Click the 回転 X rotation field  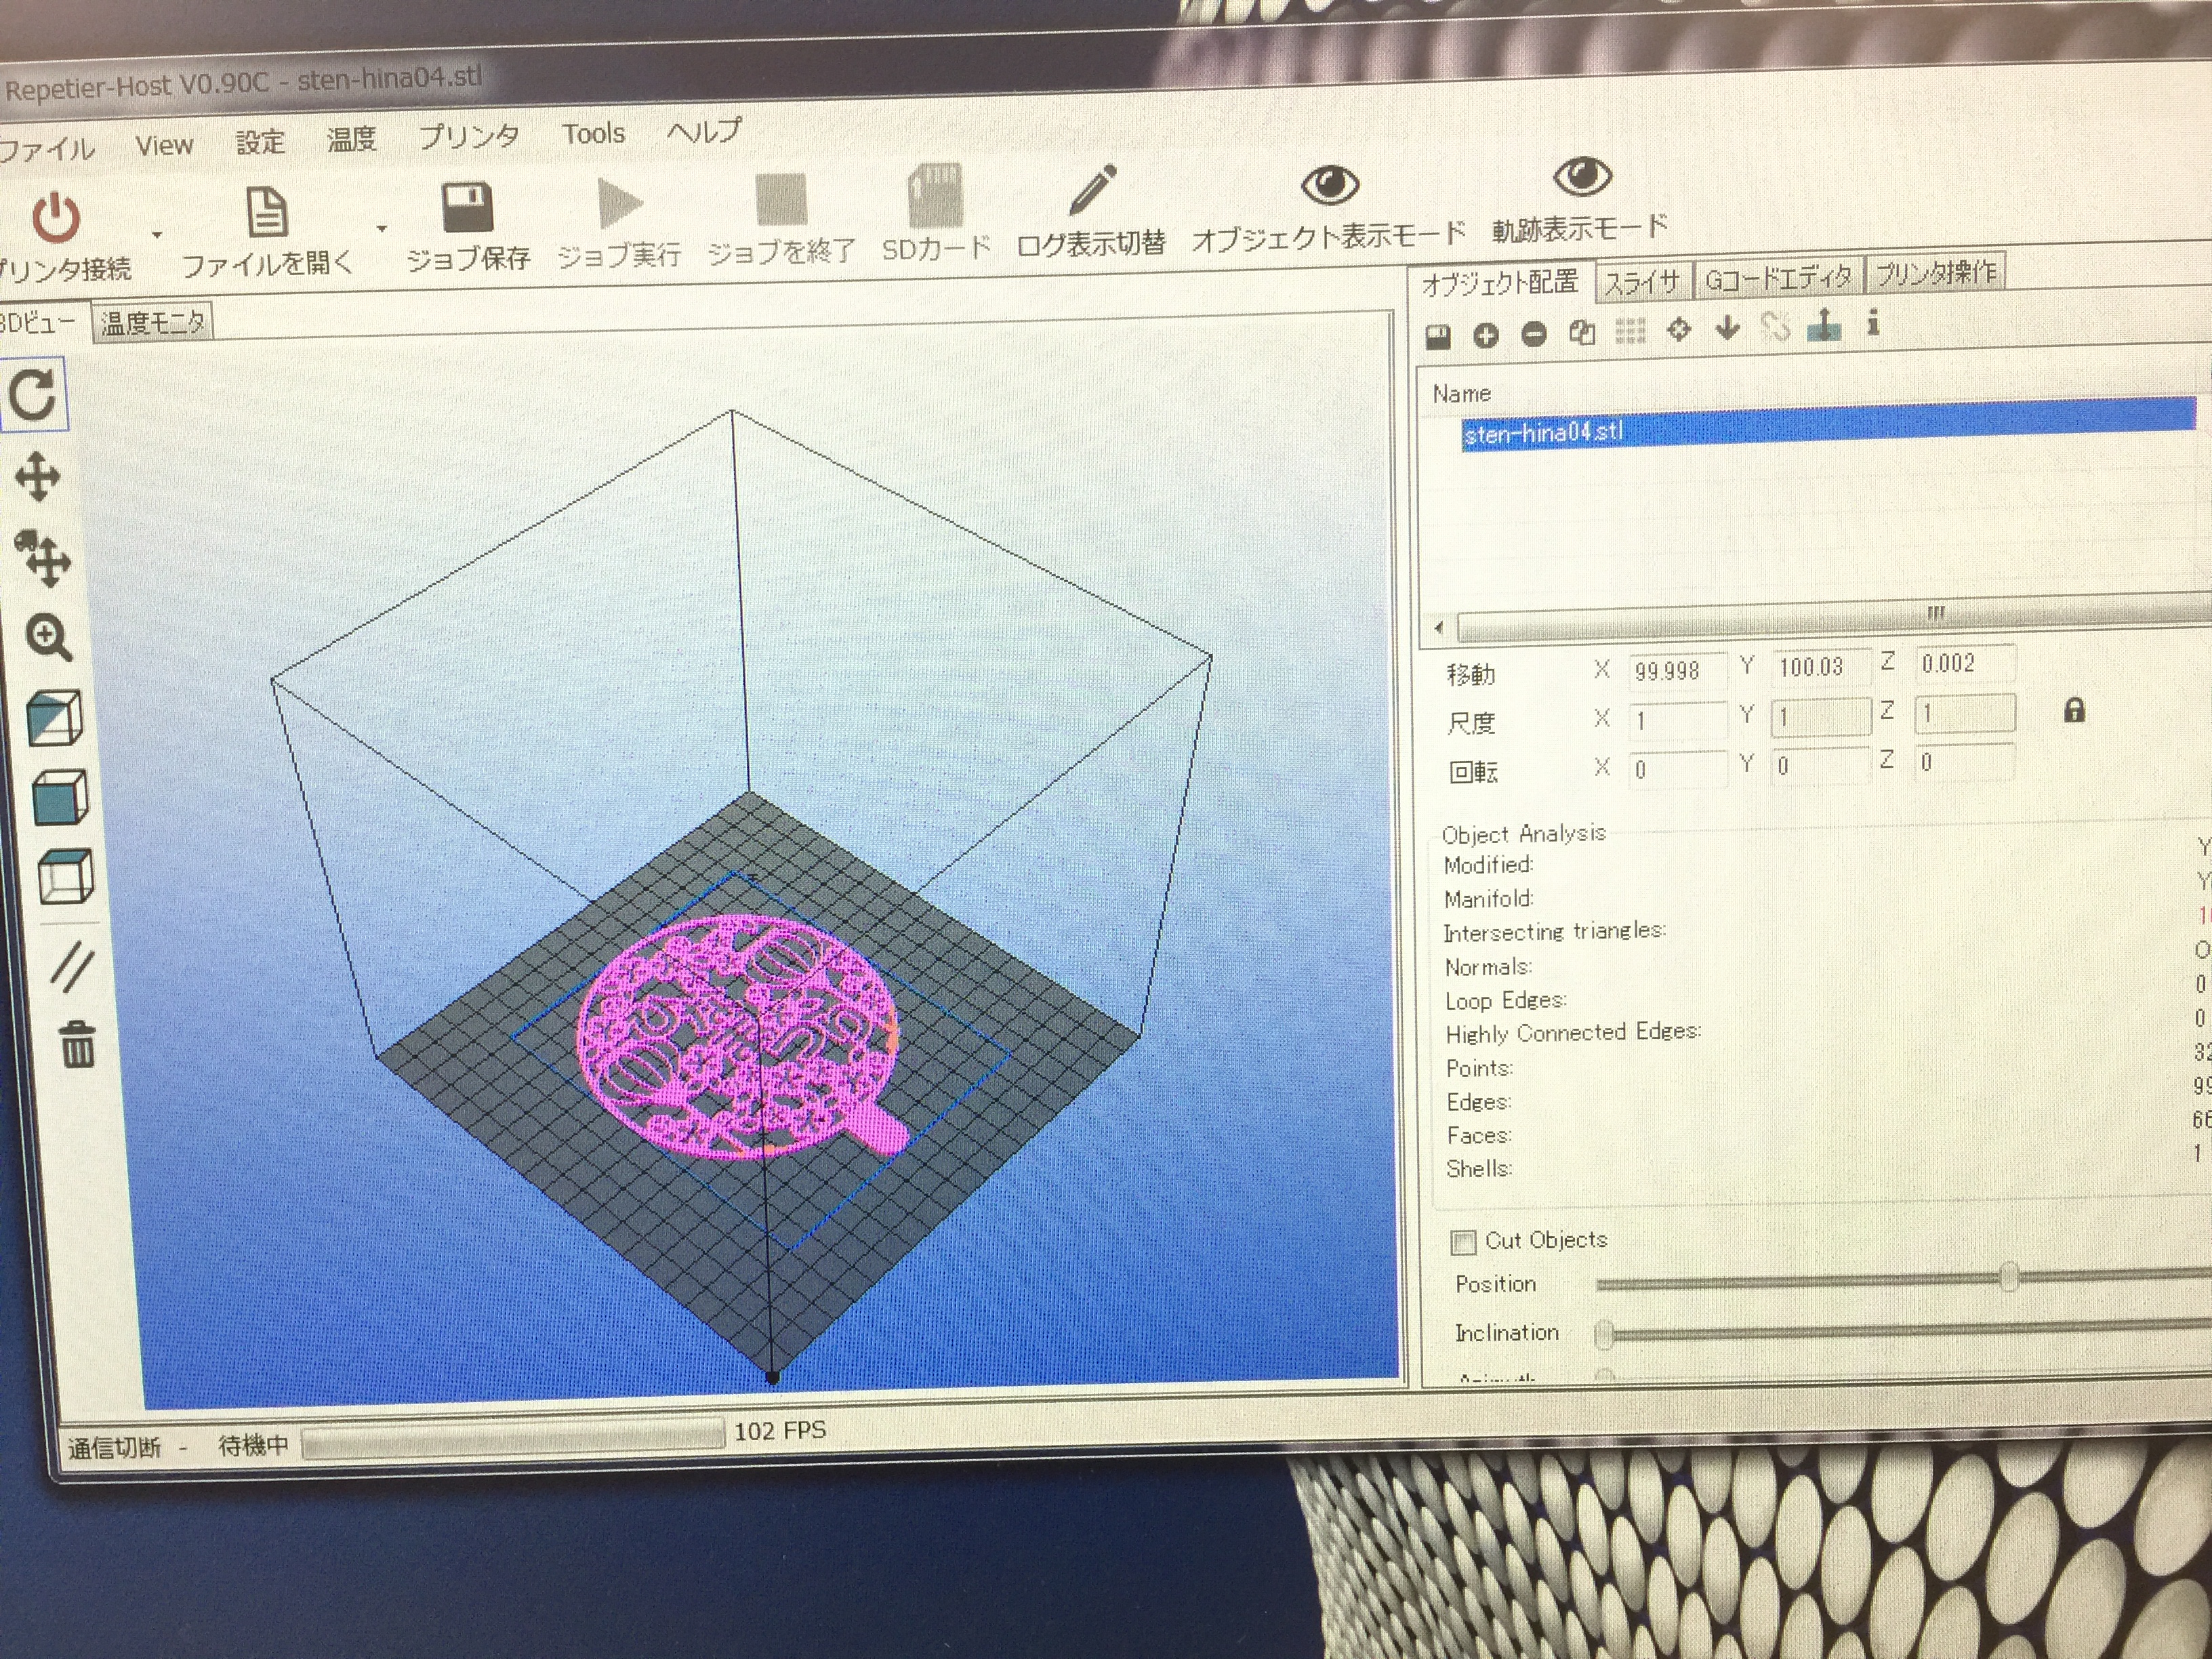pyautogui.click(x=1677, y=768)
